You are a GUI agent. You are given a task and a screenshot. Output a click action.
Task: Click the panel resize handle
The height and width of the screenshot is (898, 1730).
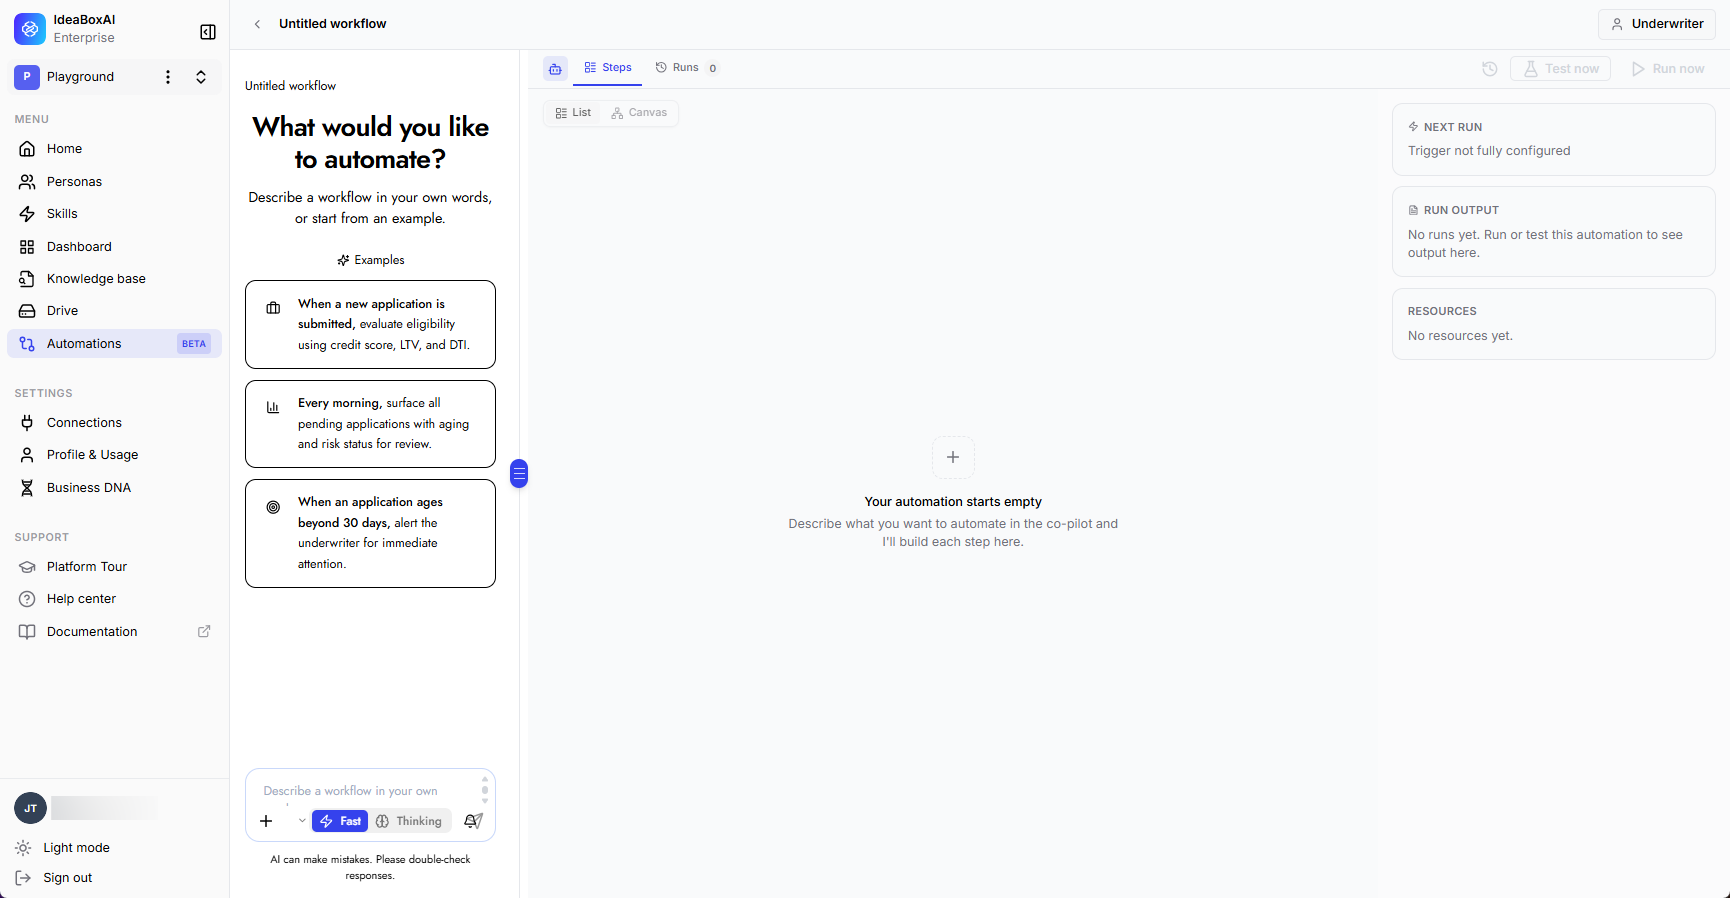click(519, 473)
